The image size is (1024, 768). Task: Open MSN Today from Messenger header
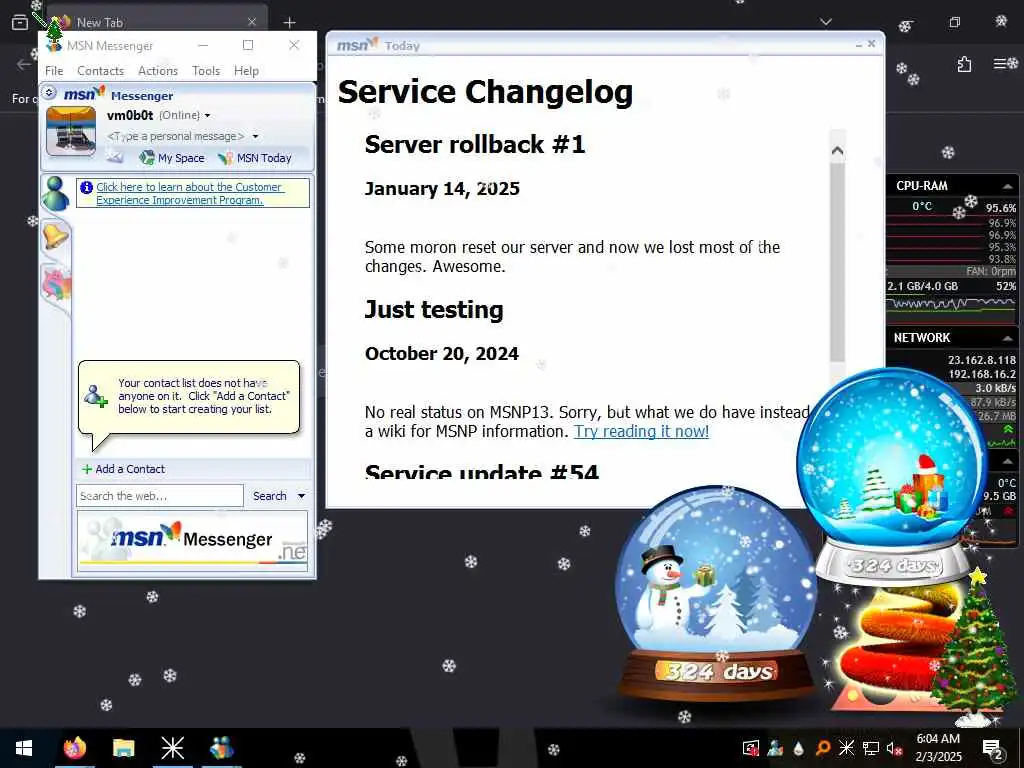[x=255, y=158]
